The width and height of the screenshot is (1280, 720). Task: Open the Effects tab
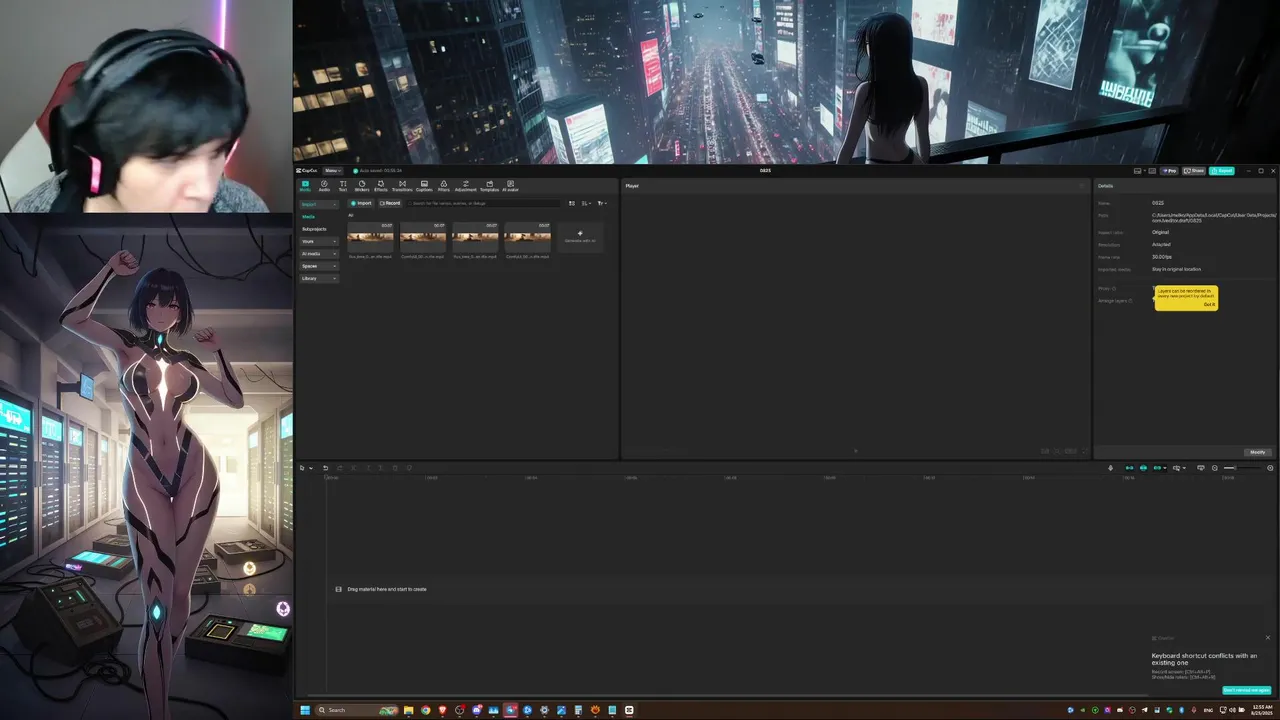[x=381, y=186]
